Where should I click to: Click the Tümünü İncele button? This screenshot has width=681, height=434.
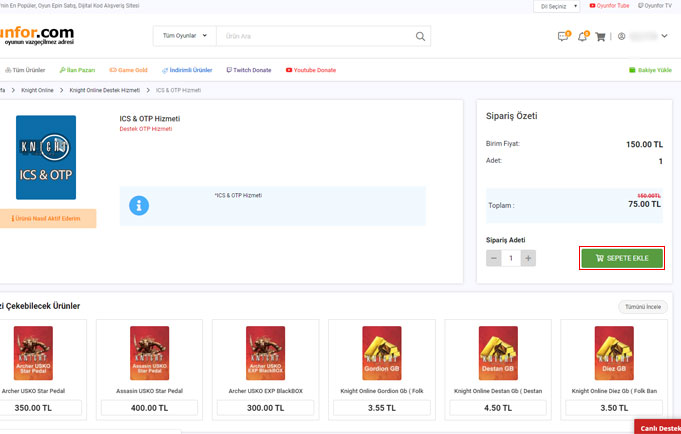tap(642, 306)
